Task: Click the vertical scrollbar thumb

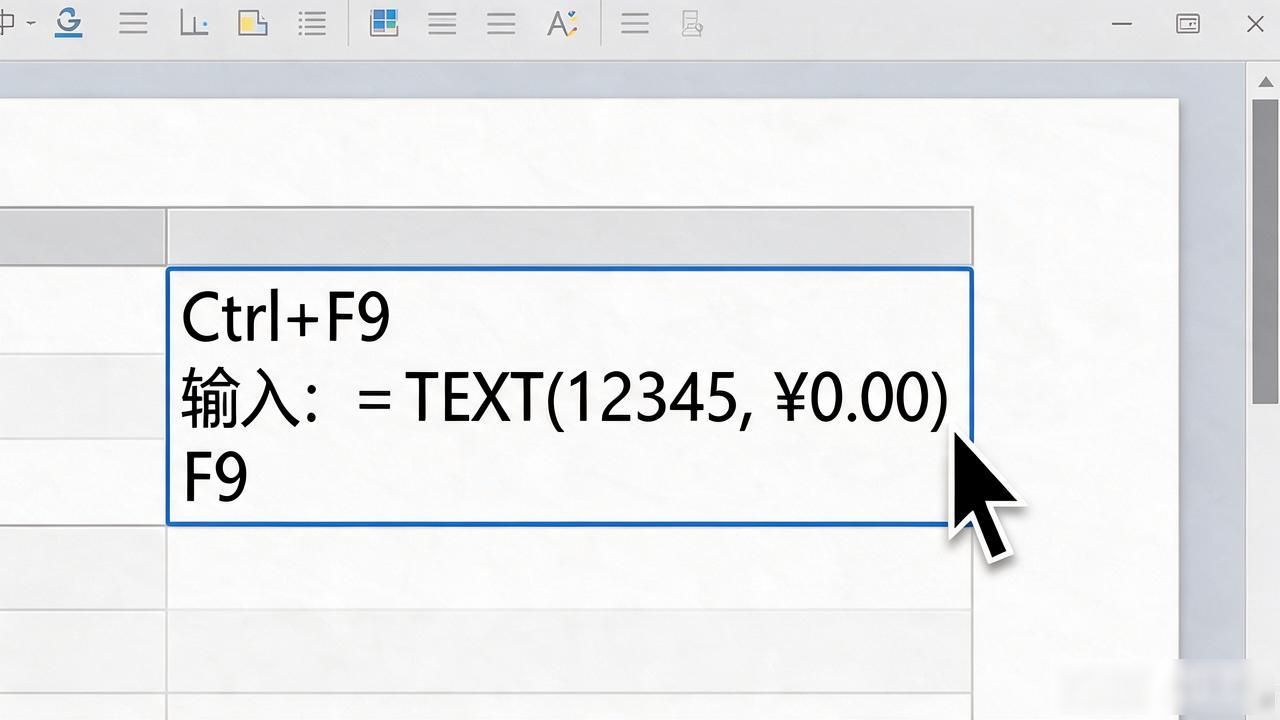Action: 1265,250
